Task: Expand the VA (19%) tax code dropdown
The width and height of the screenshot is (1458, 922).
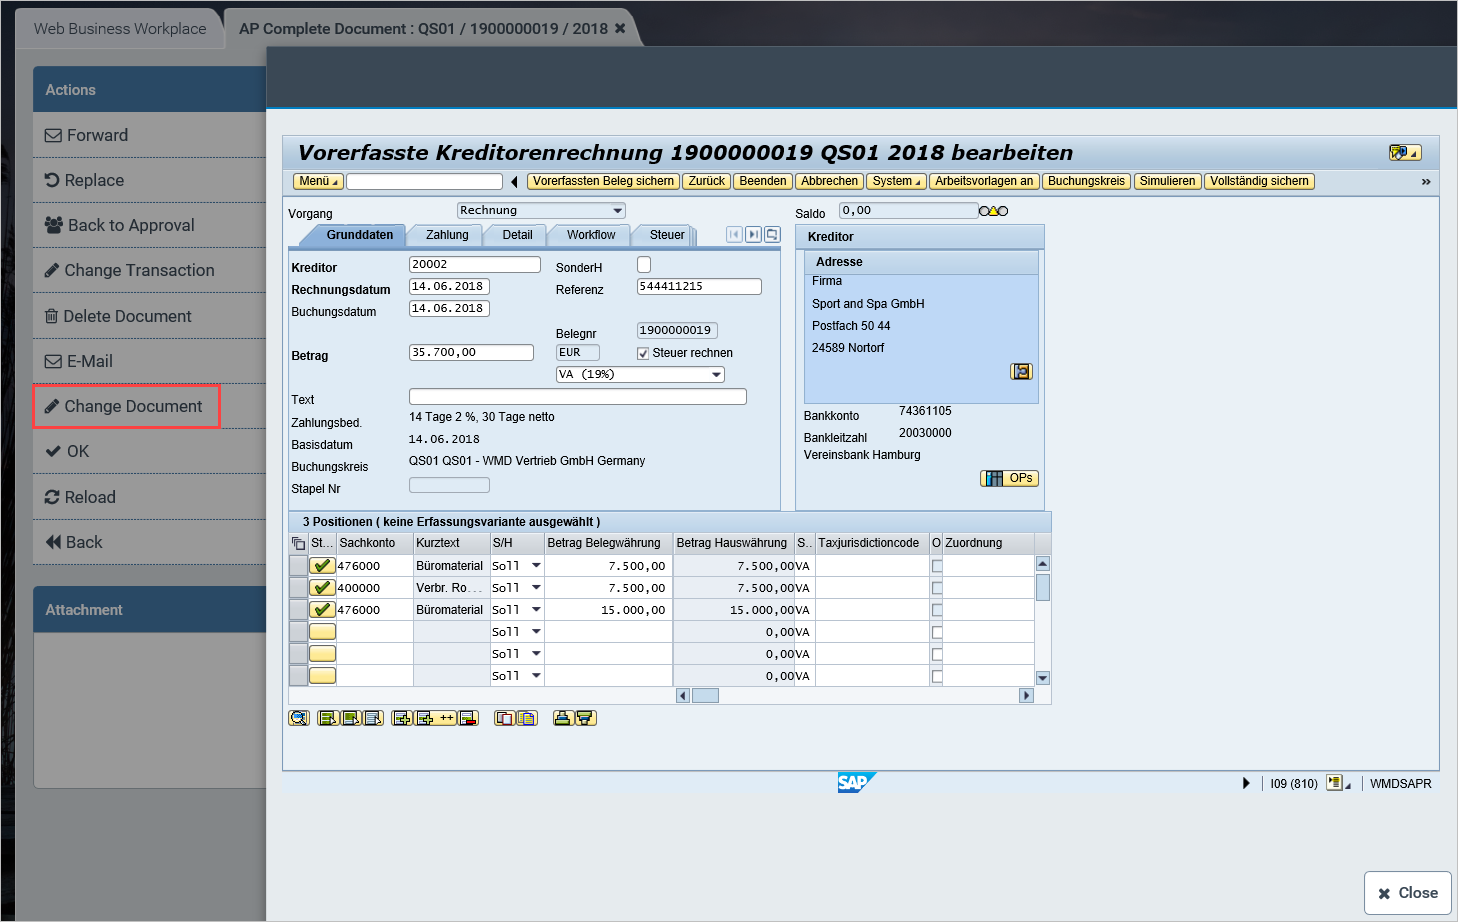Action: point(716,375)
